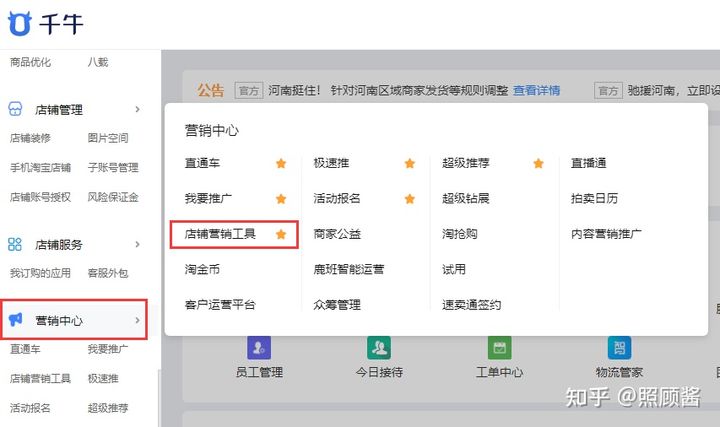Expand the 店铺服务 section arrow
This screenshot has width=720, height=427.
[137, 244]
